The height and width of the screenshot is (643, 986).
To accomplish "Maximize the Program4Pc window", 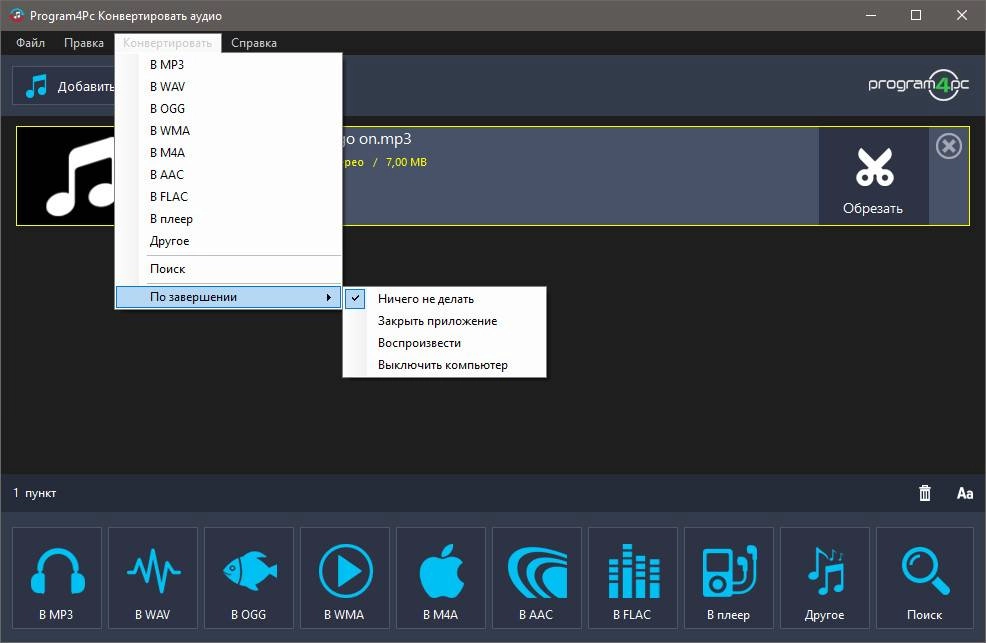I will click(916, 15).
